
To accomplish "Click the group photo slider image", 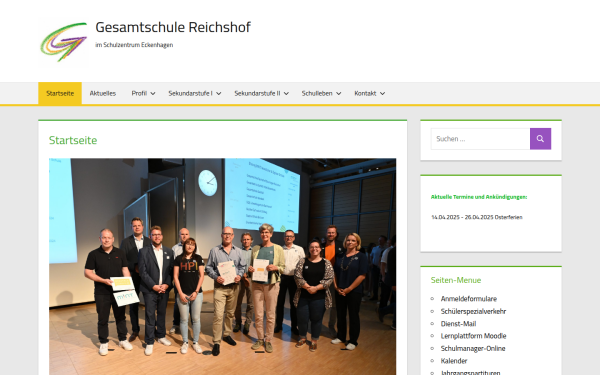I will coord(223,267).
